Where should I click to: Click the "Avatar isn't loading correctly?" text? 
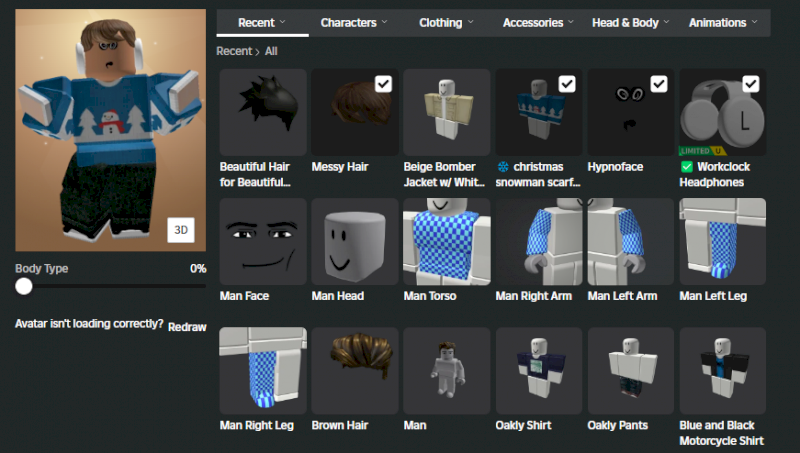(89, 324)
